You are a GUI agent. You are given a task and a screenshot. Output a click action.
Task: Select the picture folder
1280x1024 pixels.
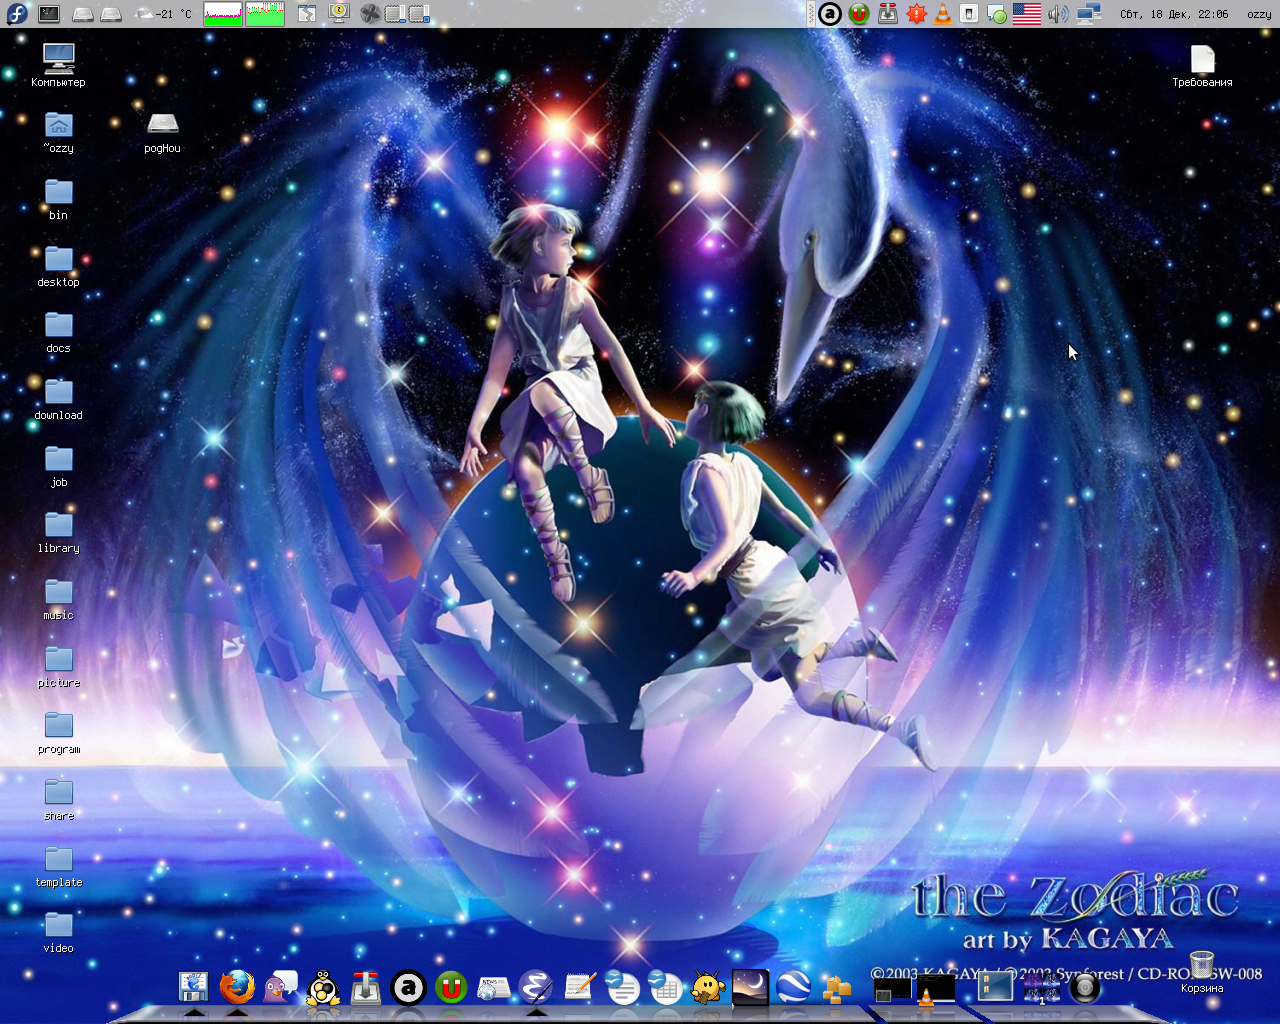pyautogui.click(x=58, y=667)
